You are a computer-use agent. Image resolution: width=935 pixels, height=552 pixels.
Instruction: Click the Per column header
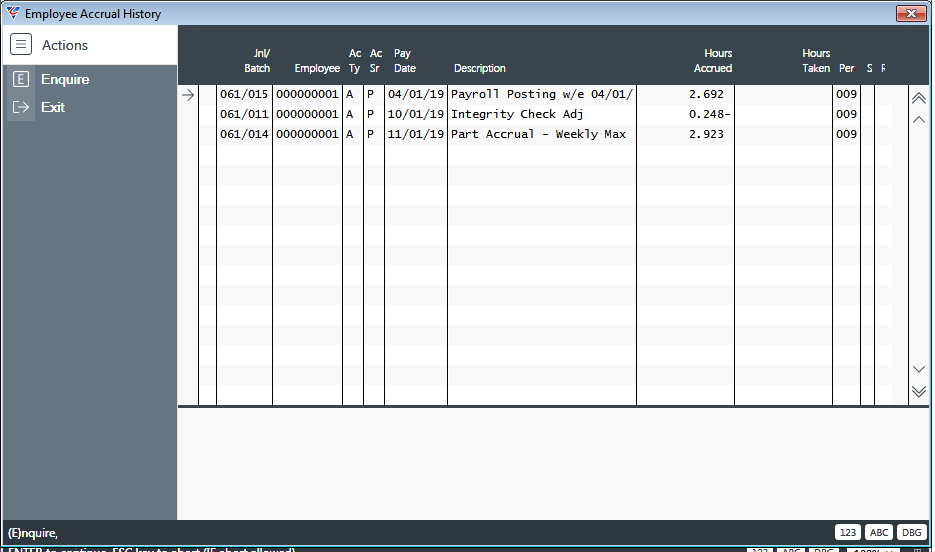coord(846,69)
